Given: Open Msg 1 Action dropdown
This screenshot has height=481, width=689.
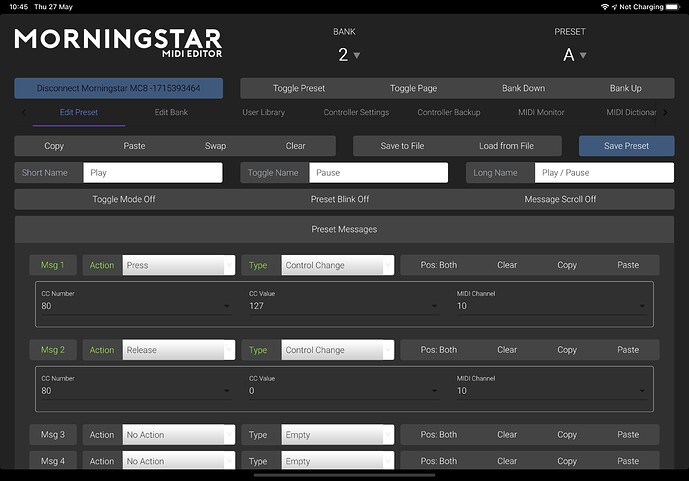Looking at the screenshot, I should point(179,265).
